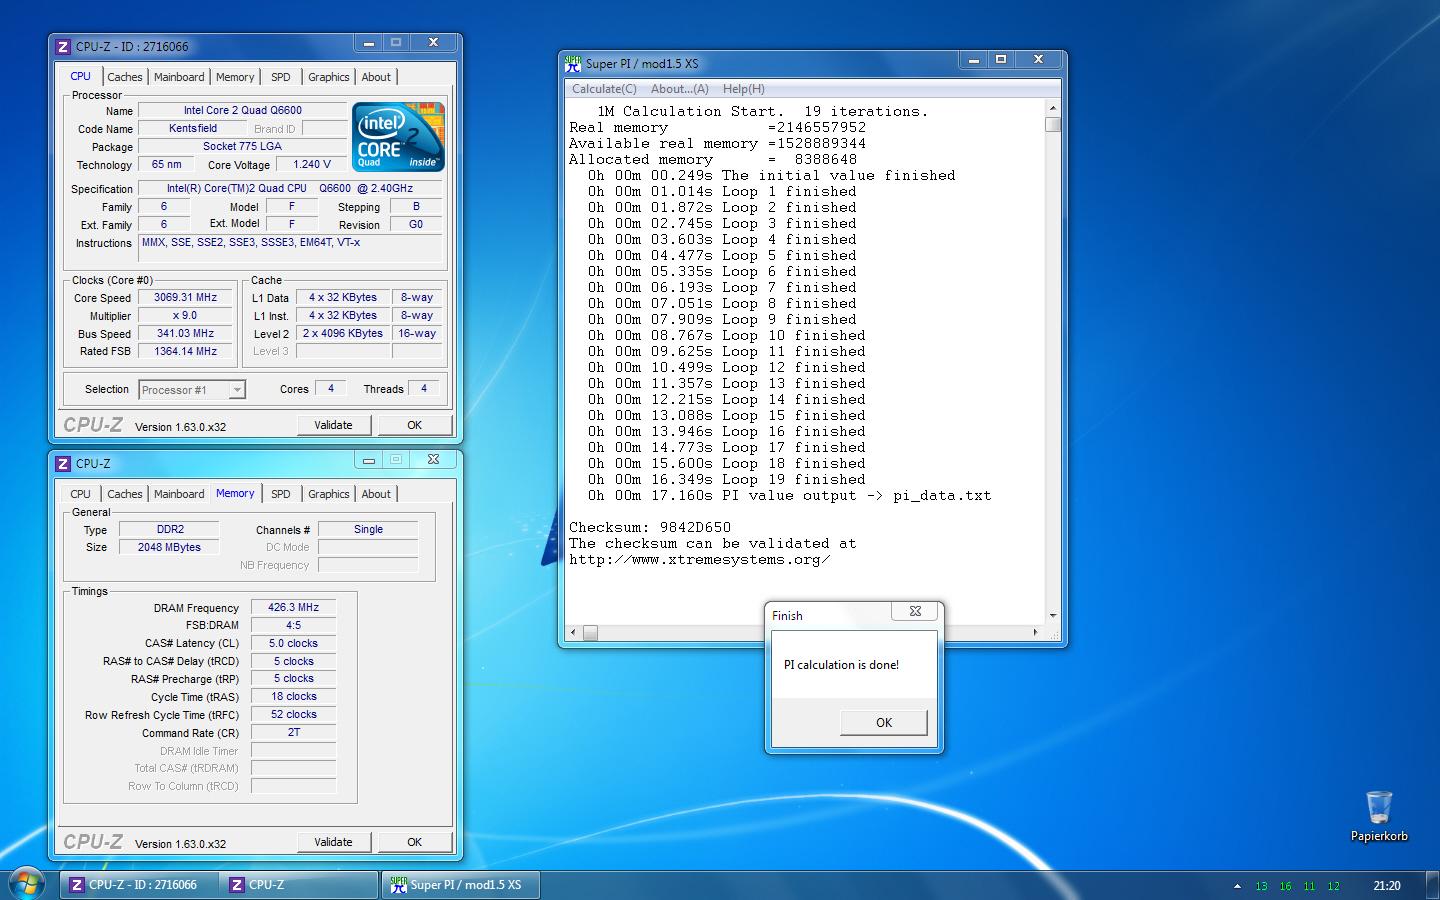Click the Multiplier value x 9.0
The image size is (1440, 900).
click(185, 316)
